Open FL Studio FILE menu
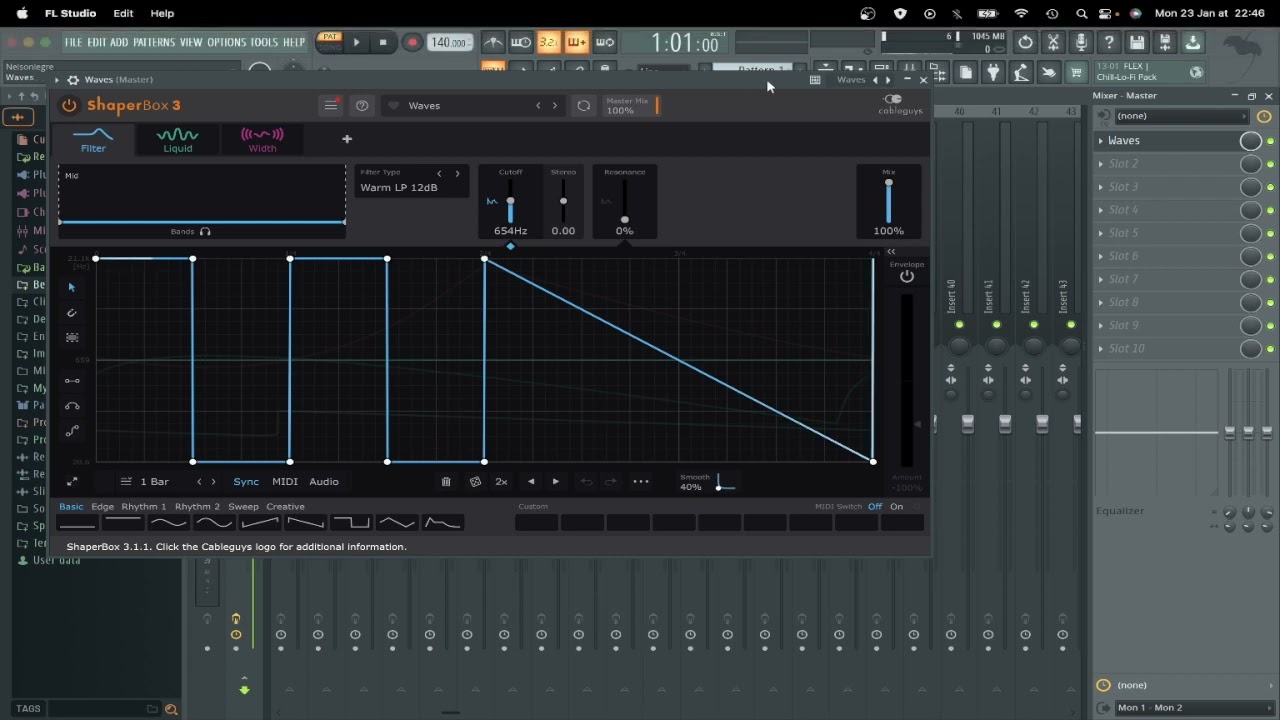Screen dimensions: 1280x720 (73, 42)
